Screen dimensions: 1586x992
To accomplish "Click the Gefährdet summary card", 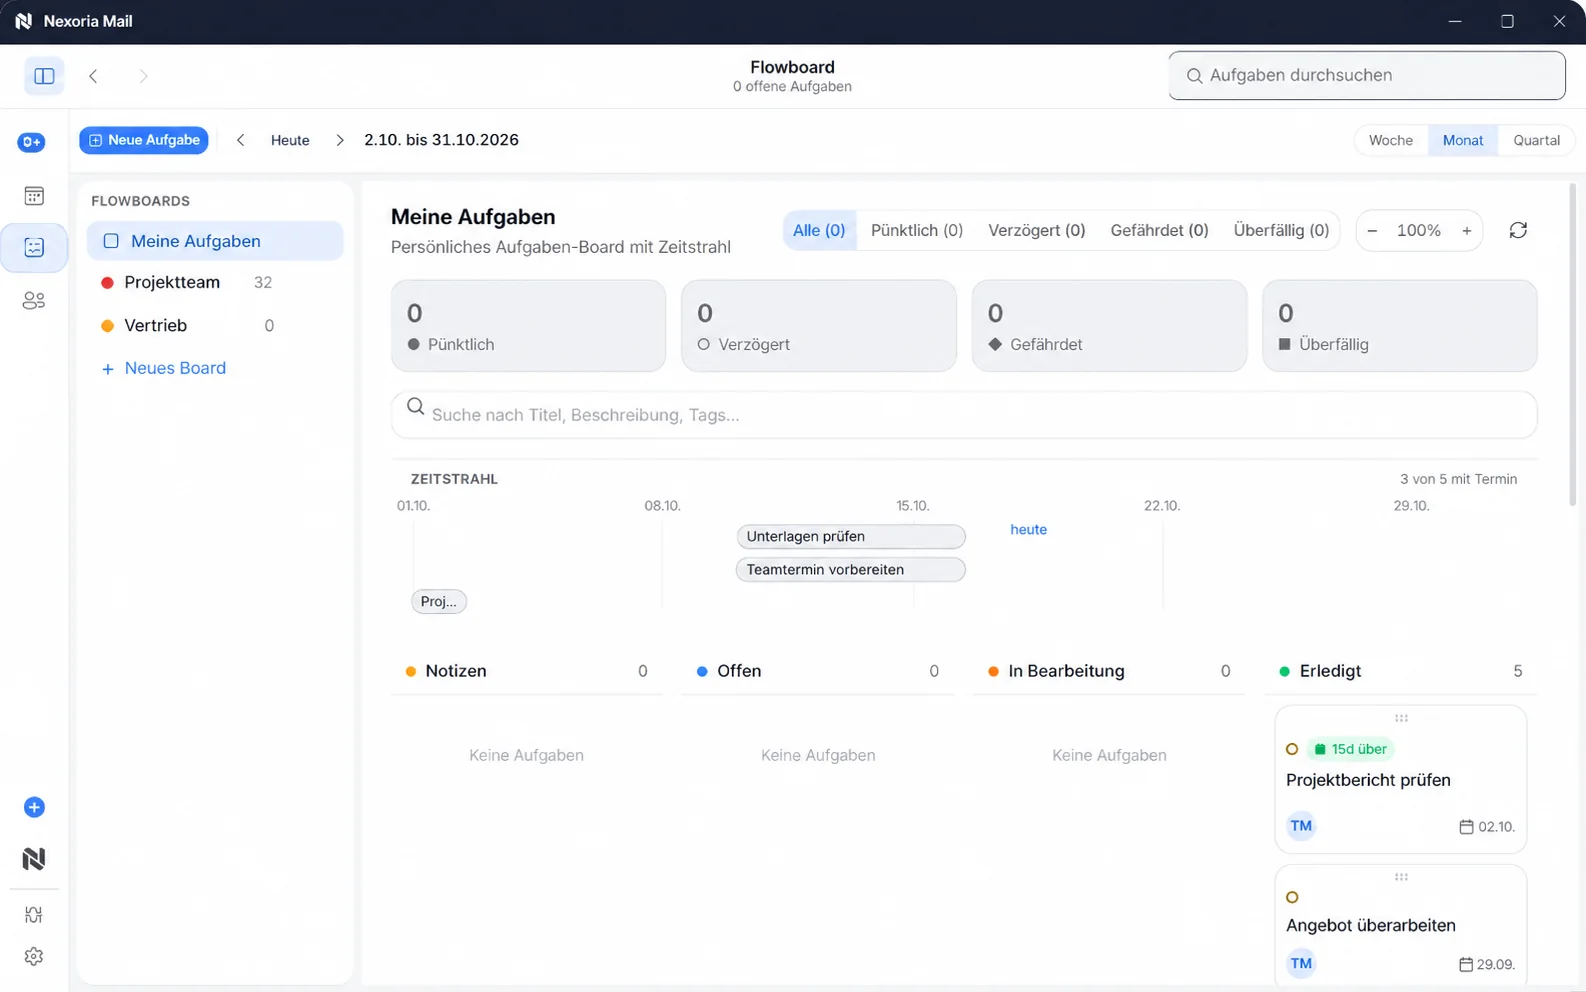I will coord(1109,326).
